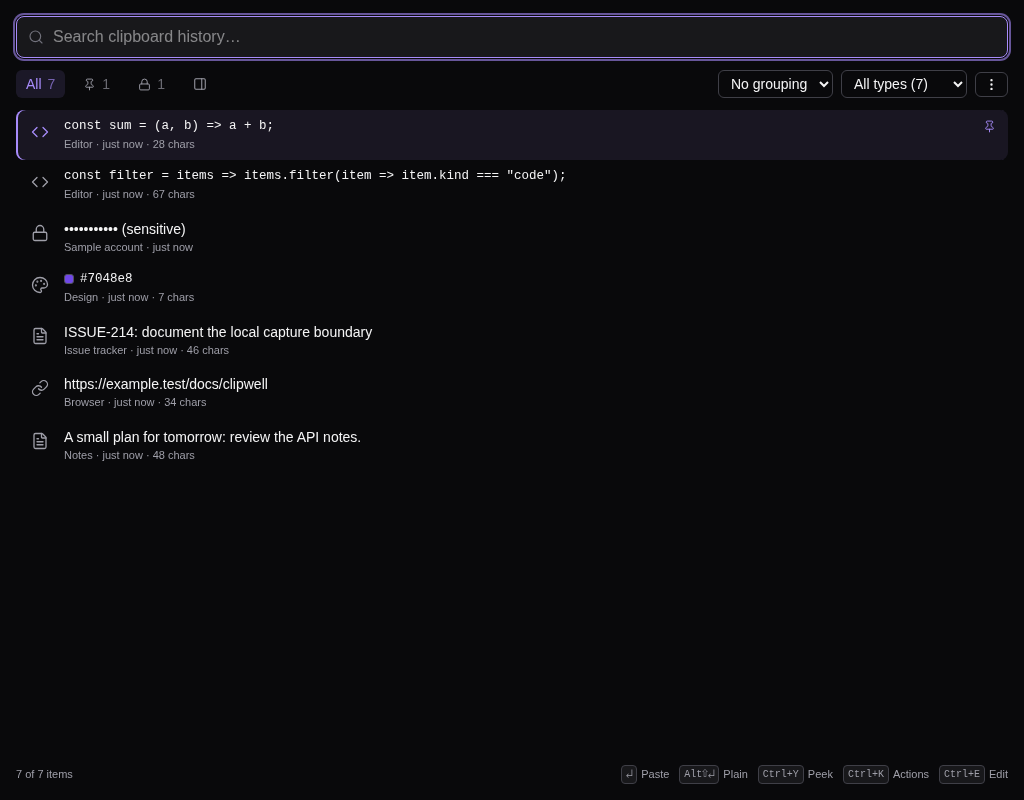
Task: Click the 7 of 7 items status
Action: tap(44, 775)
